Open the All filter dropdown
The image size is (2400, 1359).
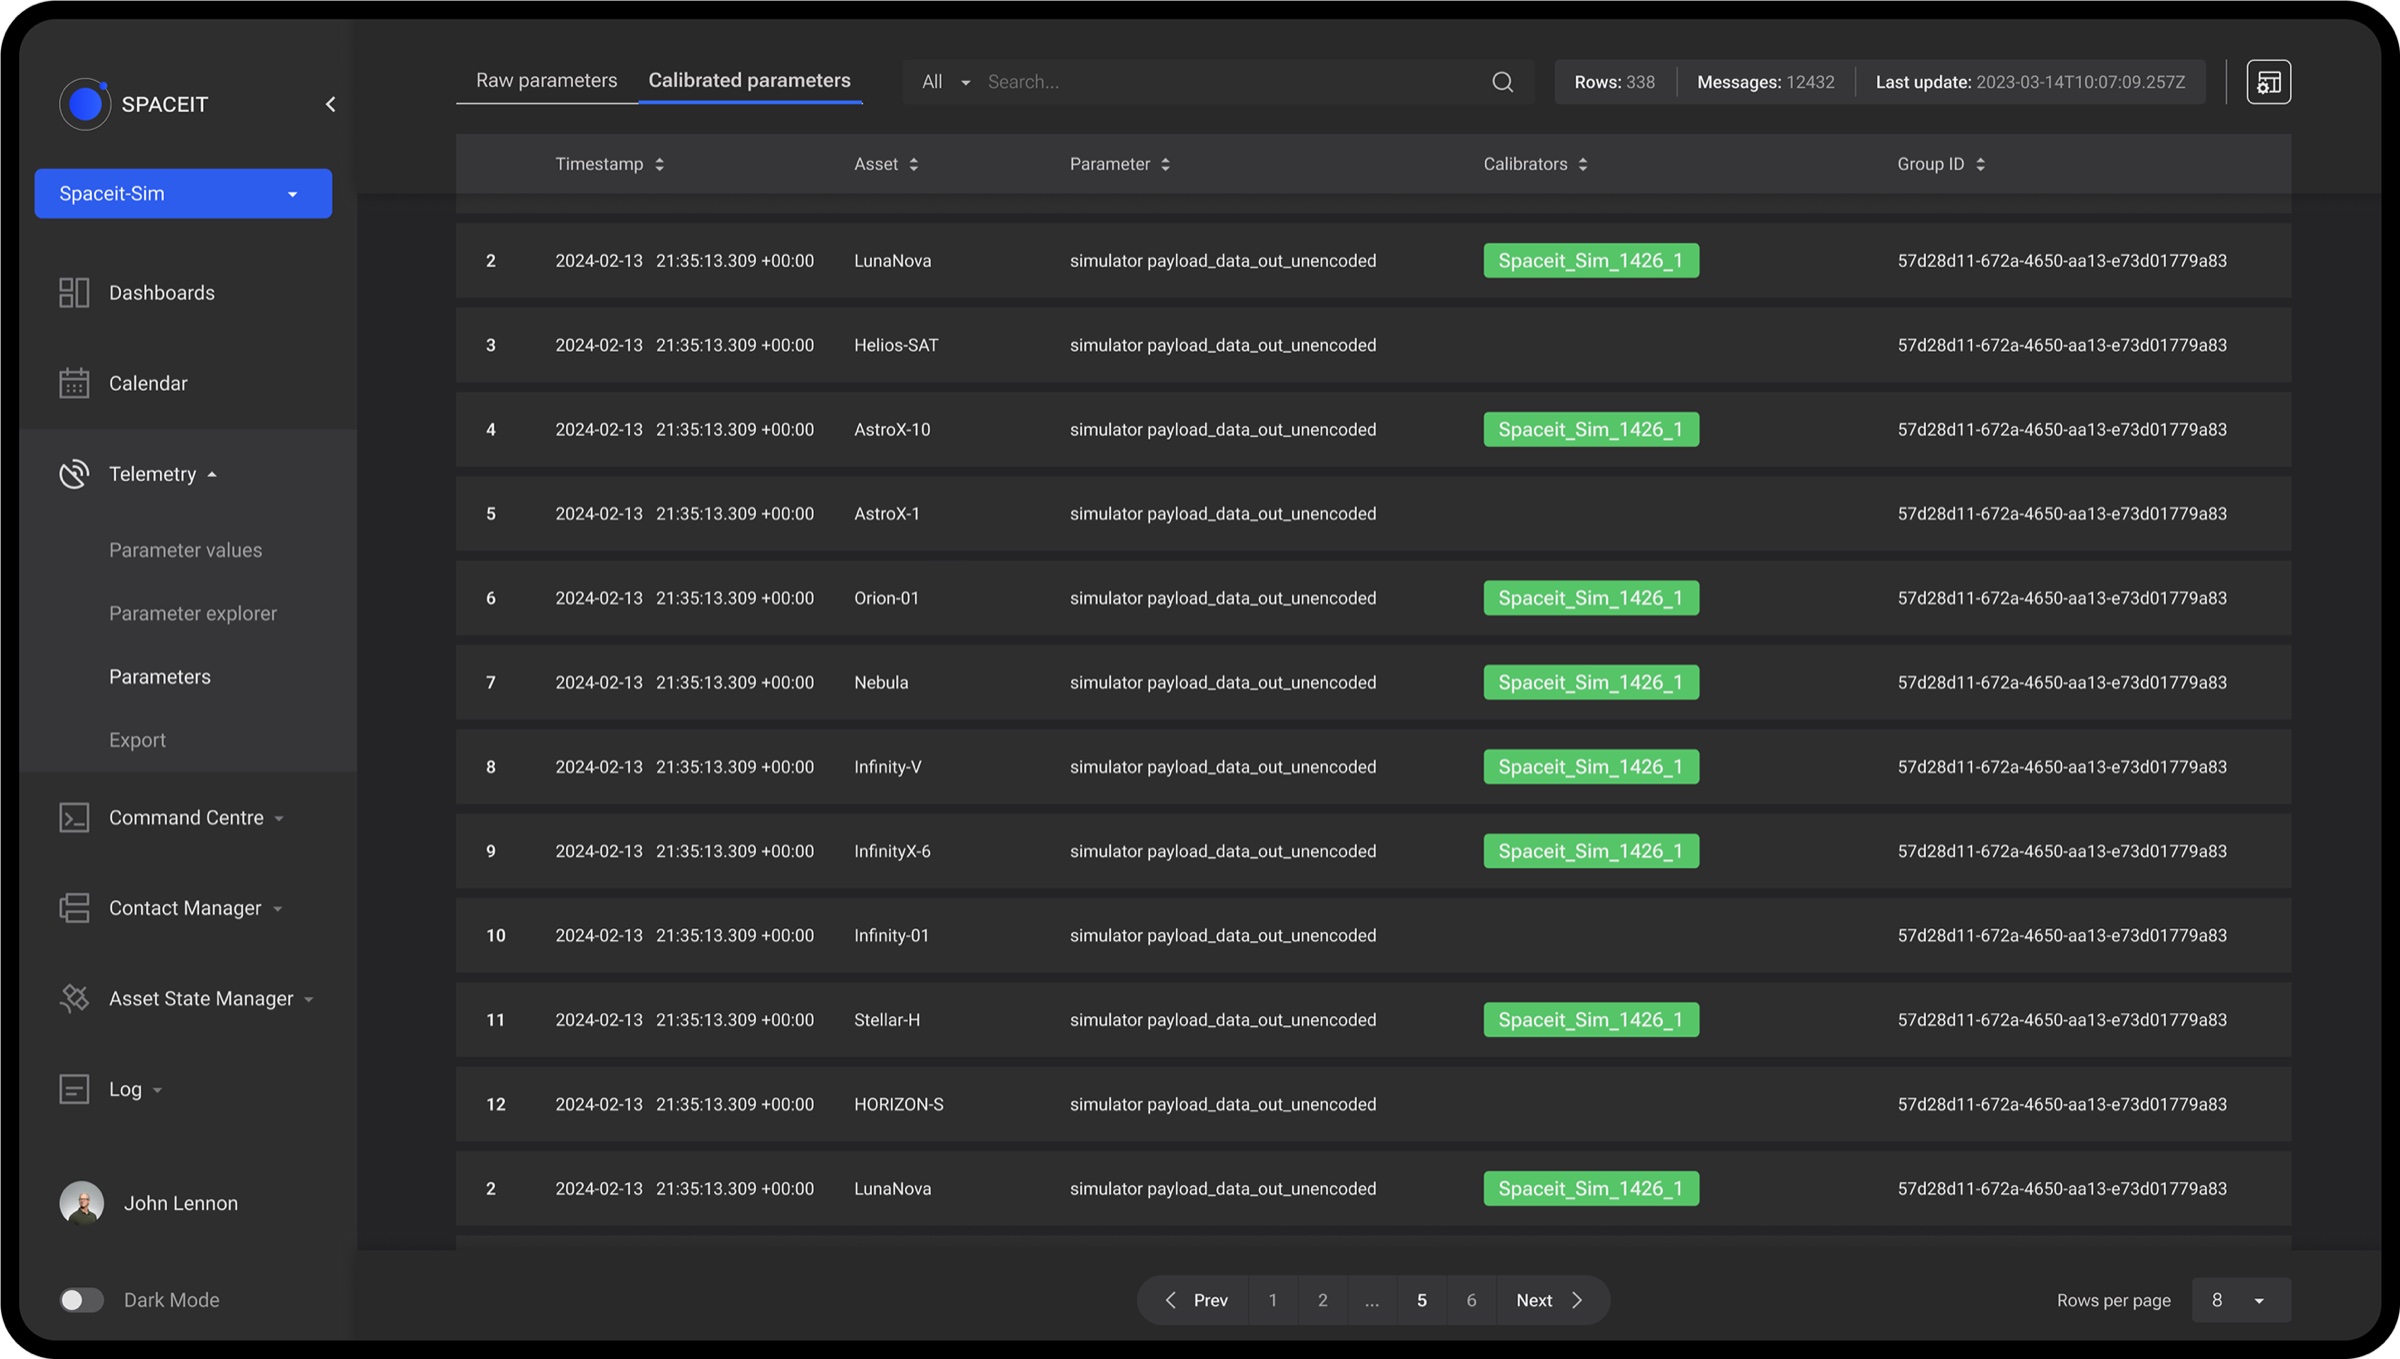point(945,82)
